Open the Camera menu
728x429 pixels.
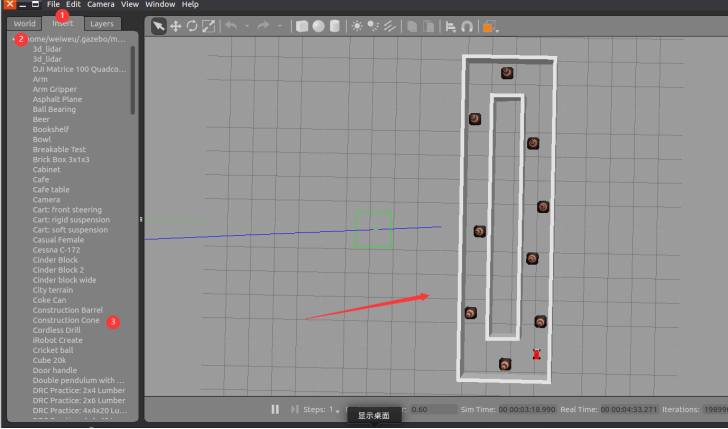[x=101, y=5]
